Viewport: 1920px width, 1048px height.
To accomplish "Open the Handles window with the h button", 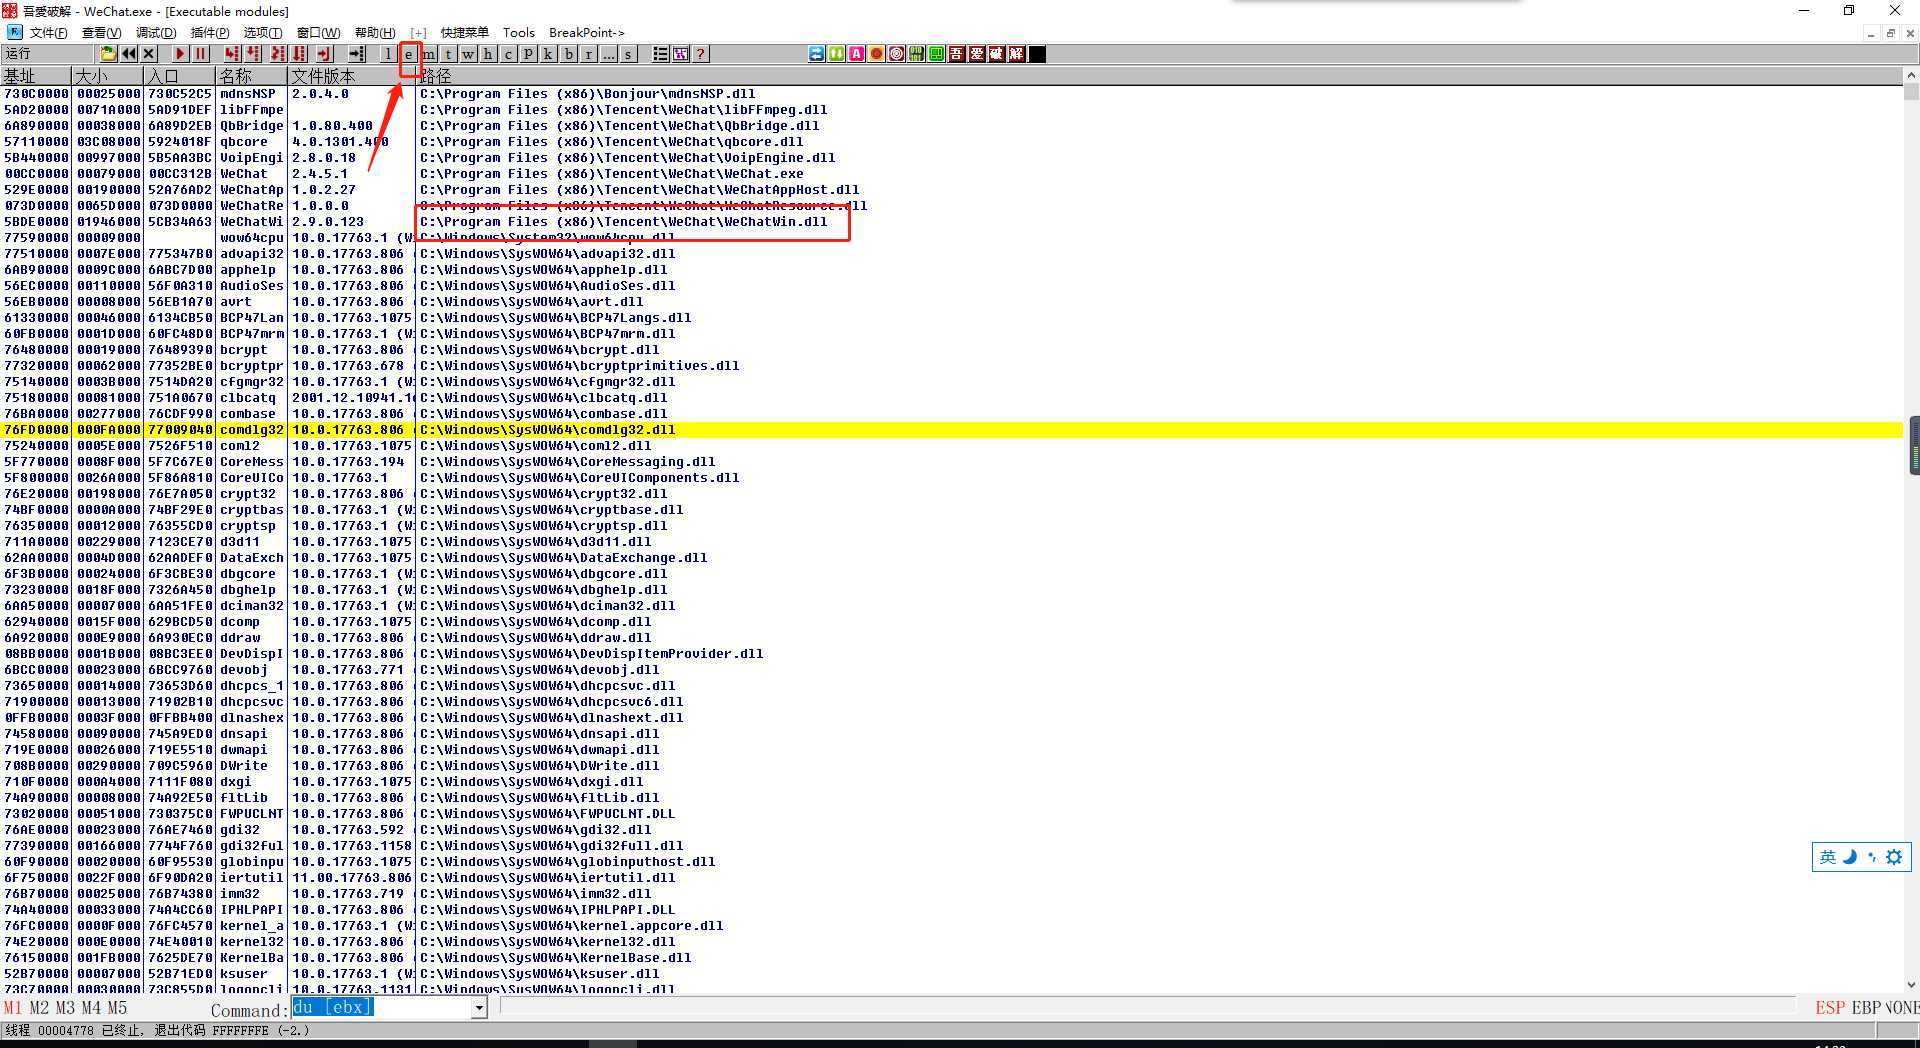I will point(488,54).
